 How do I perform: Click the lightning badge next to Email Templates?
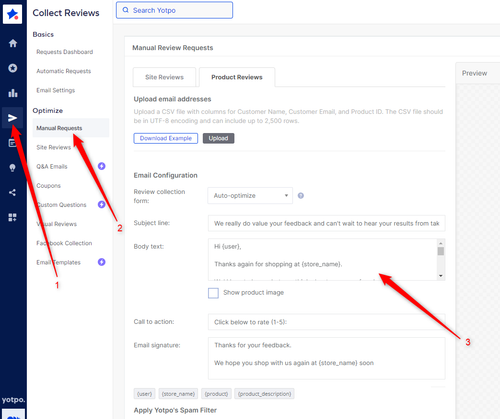pos(101,262)
